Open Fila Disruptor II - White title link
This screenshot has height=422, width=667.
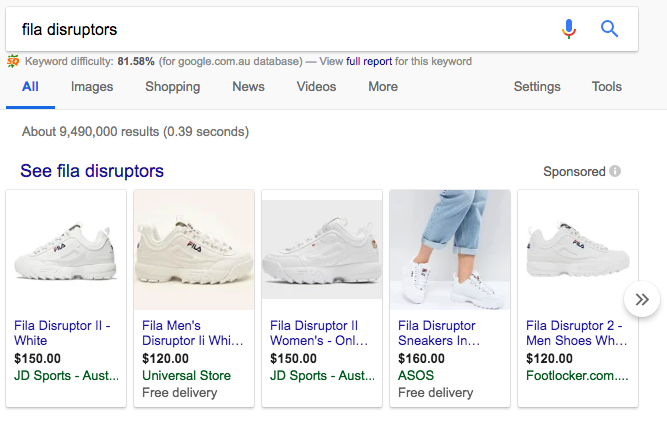[62, 333]
